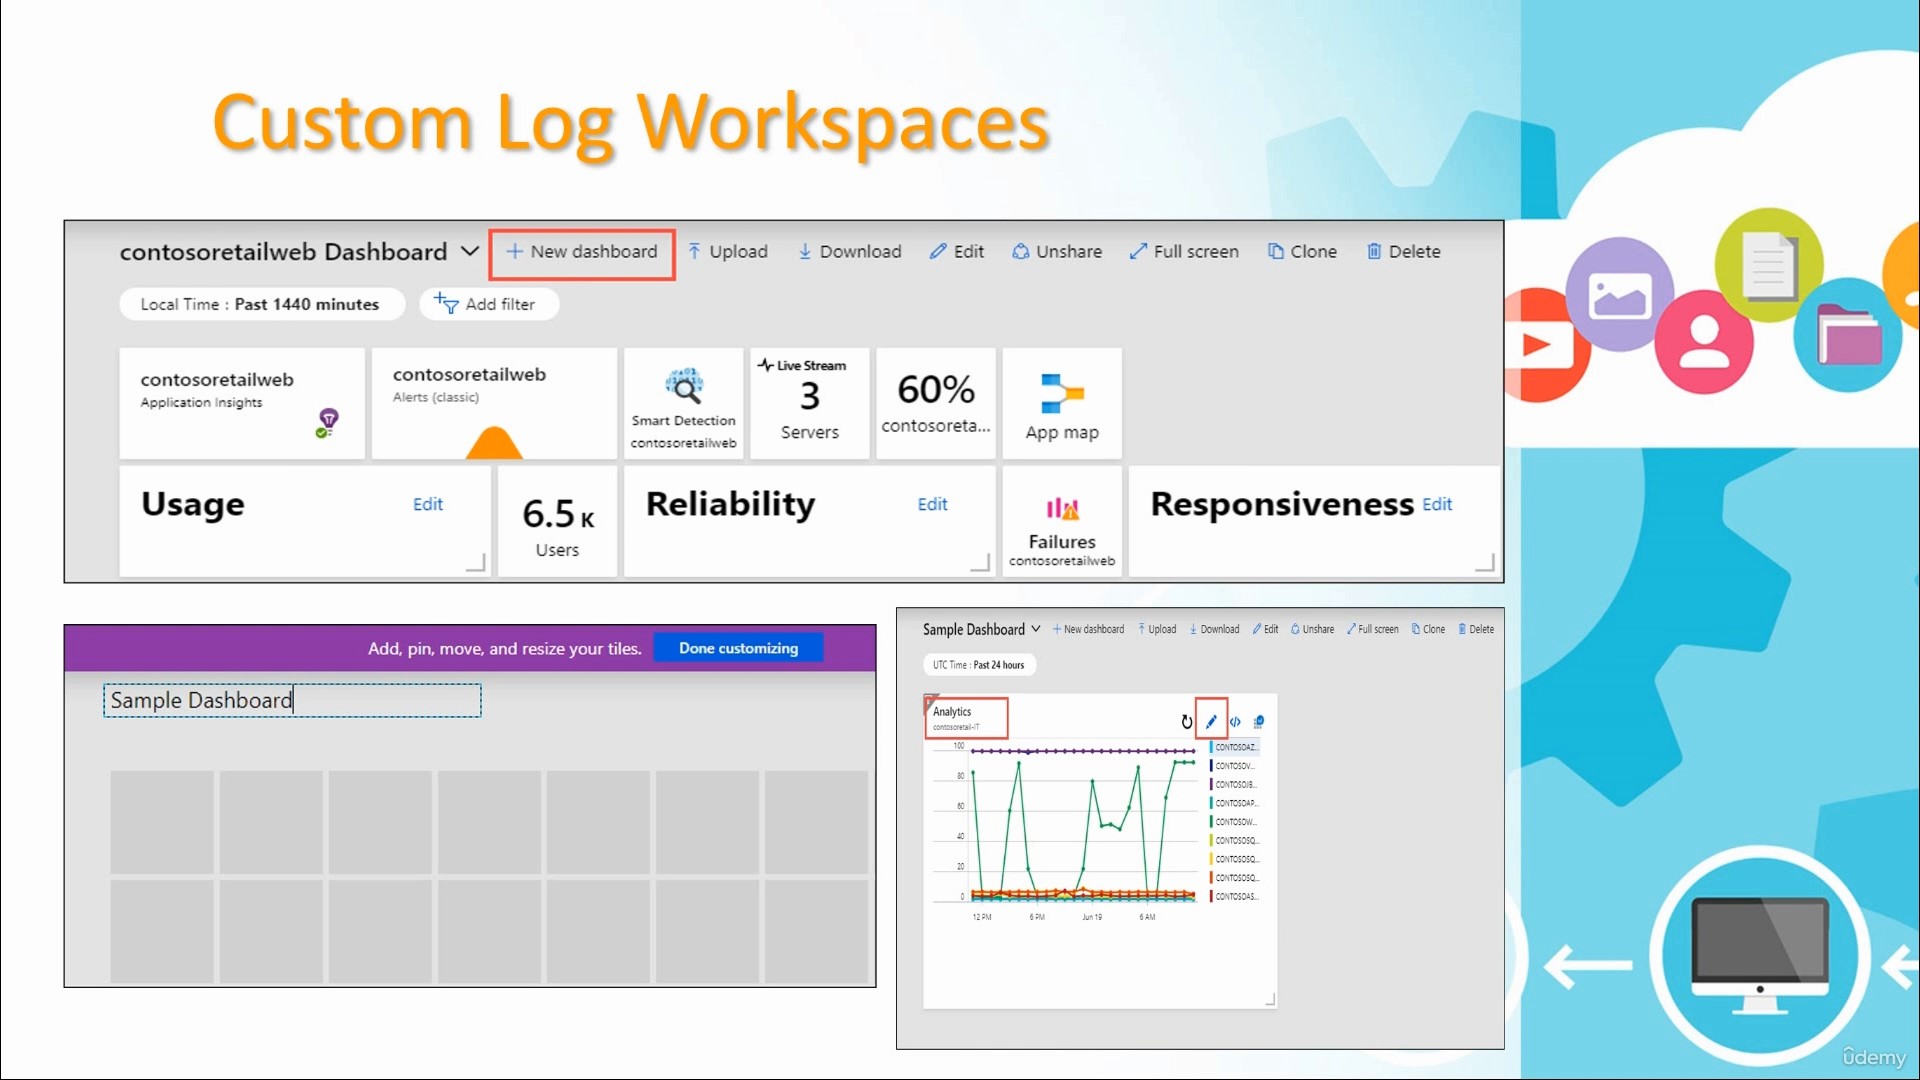Click Download in Sample Dashboard toolbar
Viewport: 1920px width, 1080px height.
click(x=1214, y=630)
